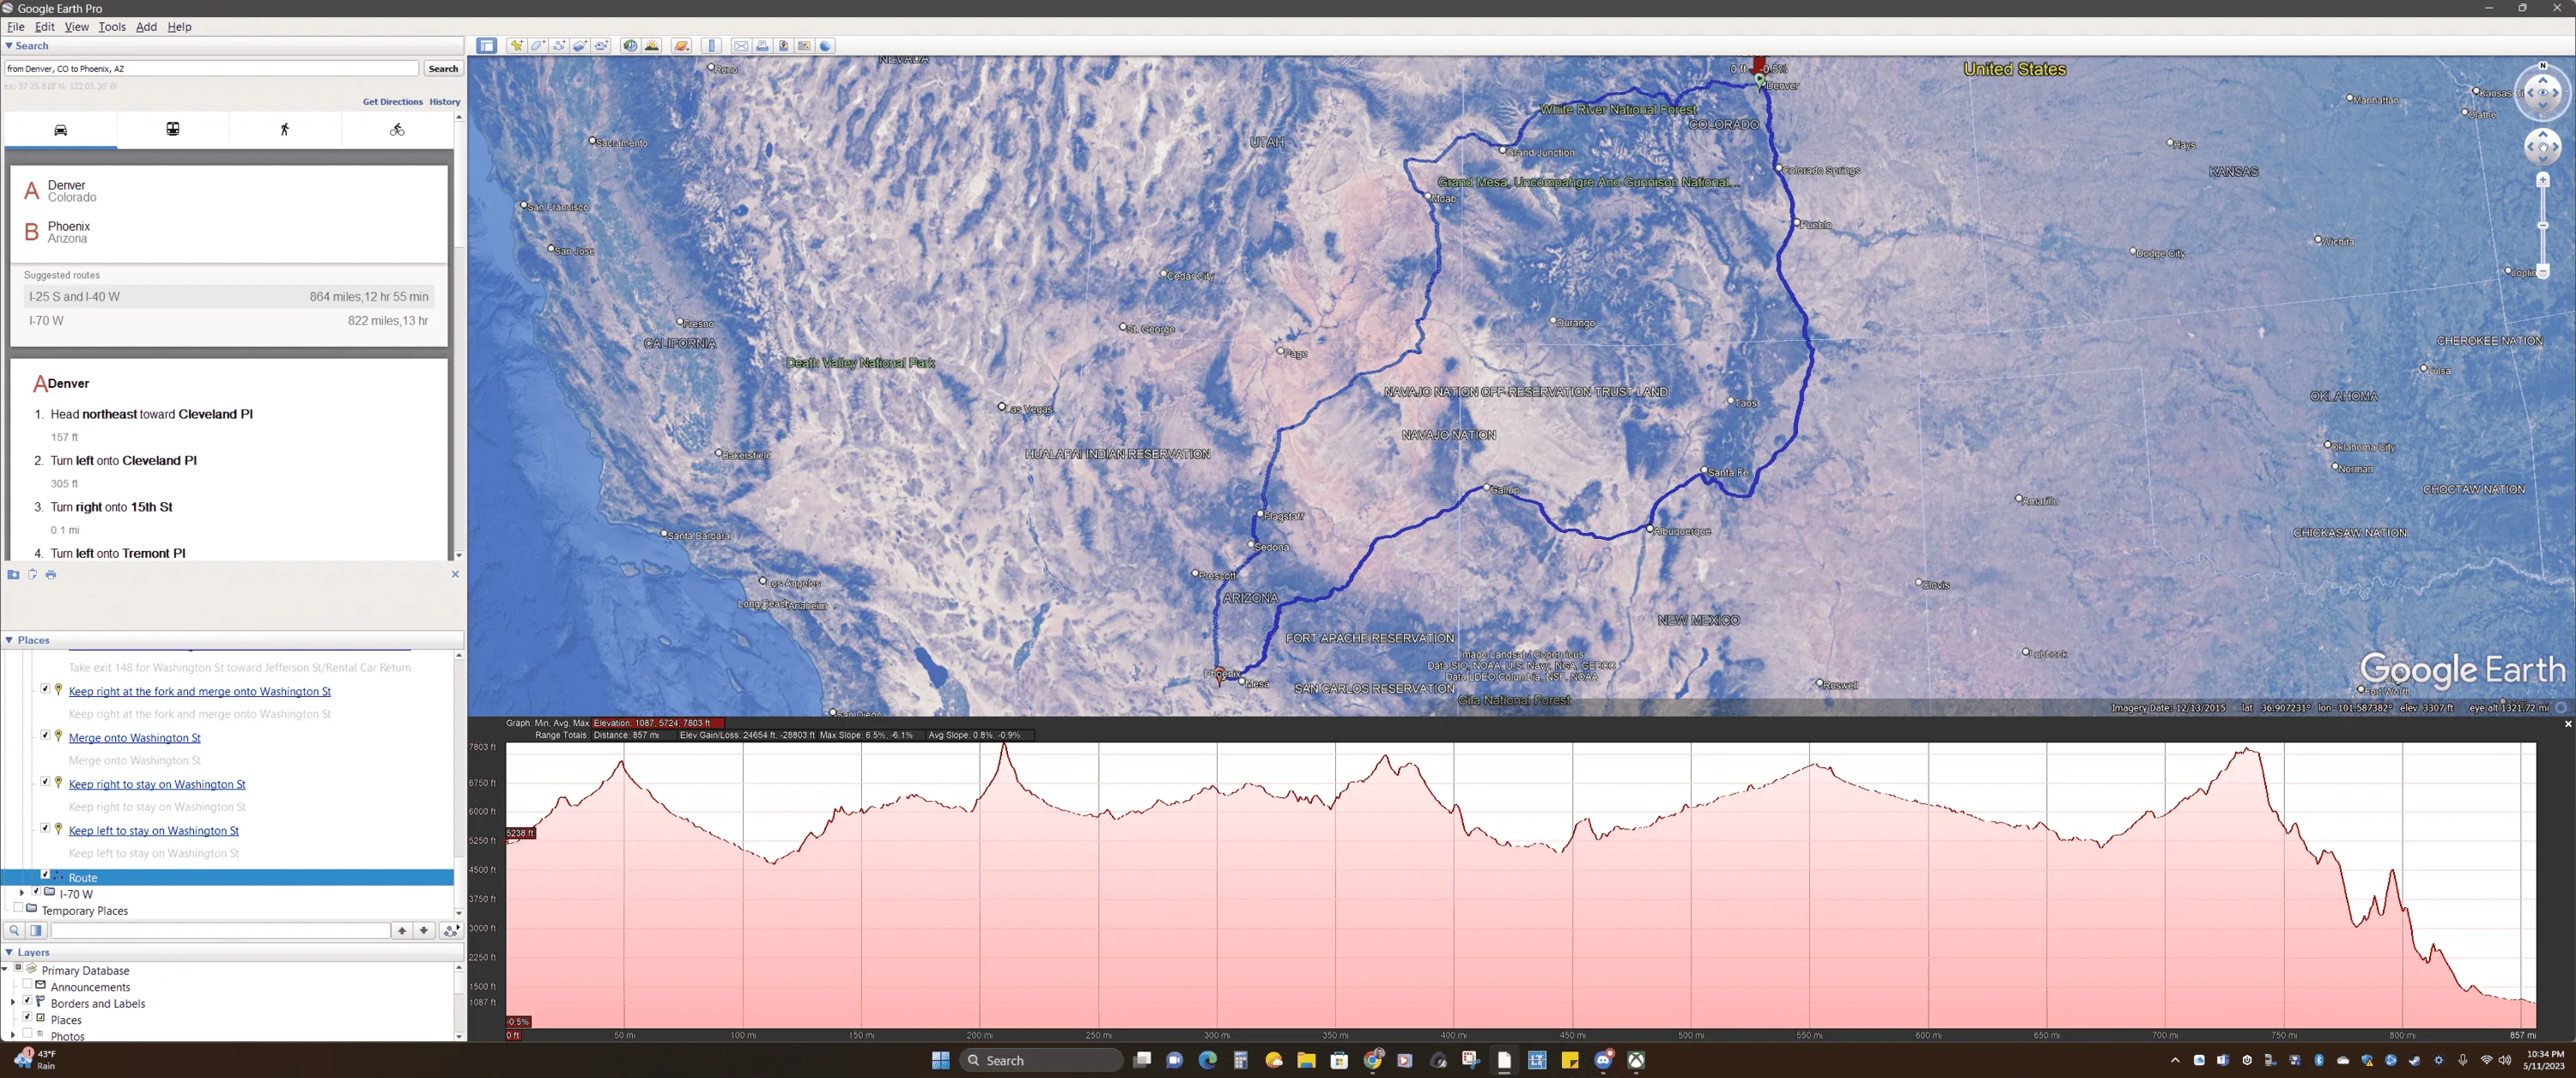
Task: Open Microsoft Edge from the taskbar
Action: pyautogui.click(x=1207, y=1060)
